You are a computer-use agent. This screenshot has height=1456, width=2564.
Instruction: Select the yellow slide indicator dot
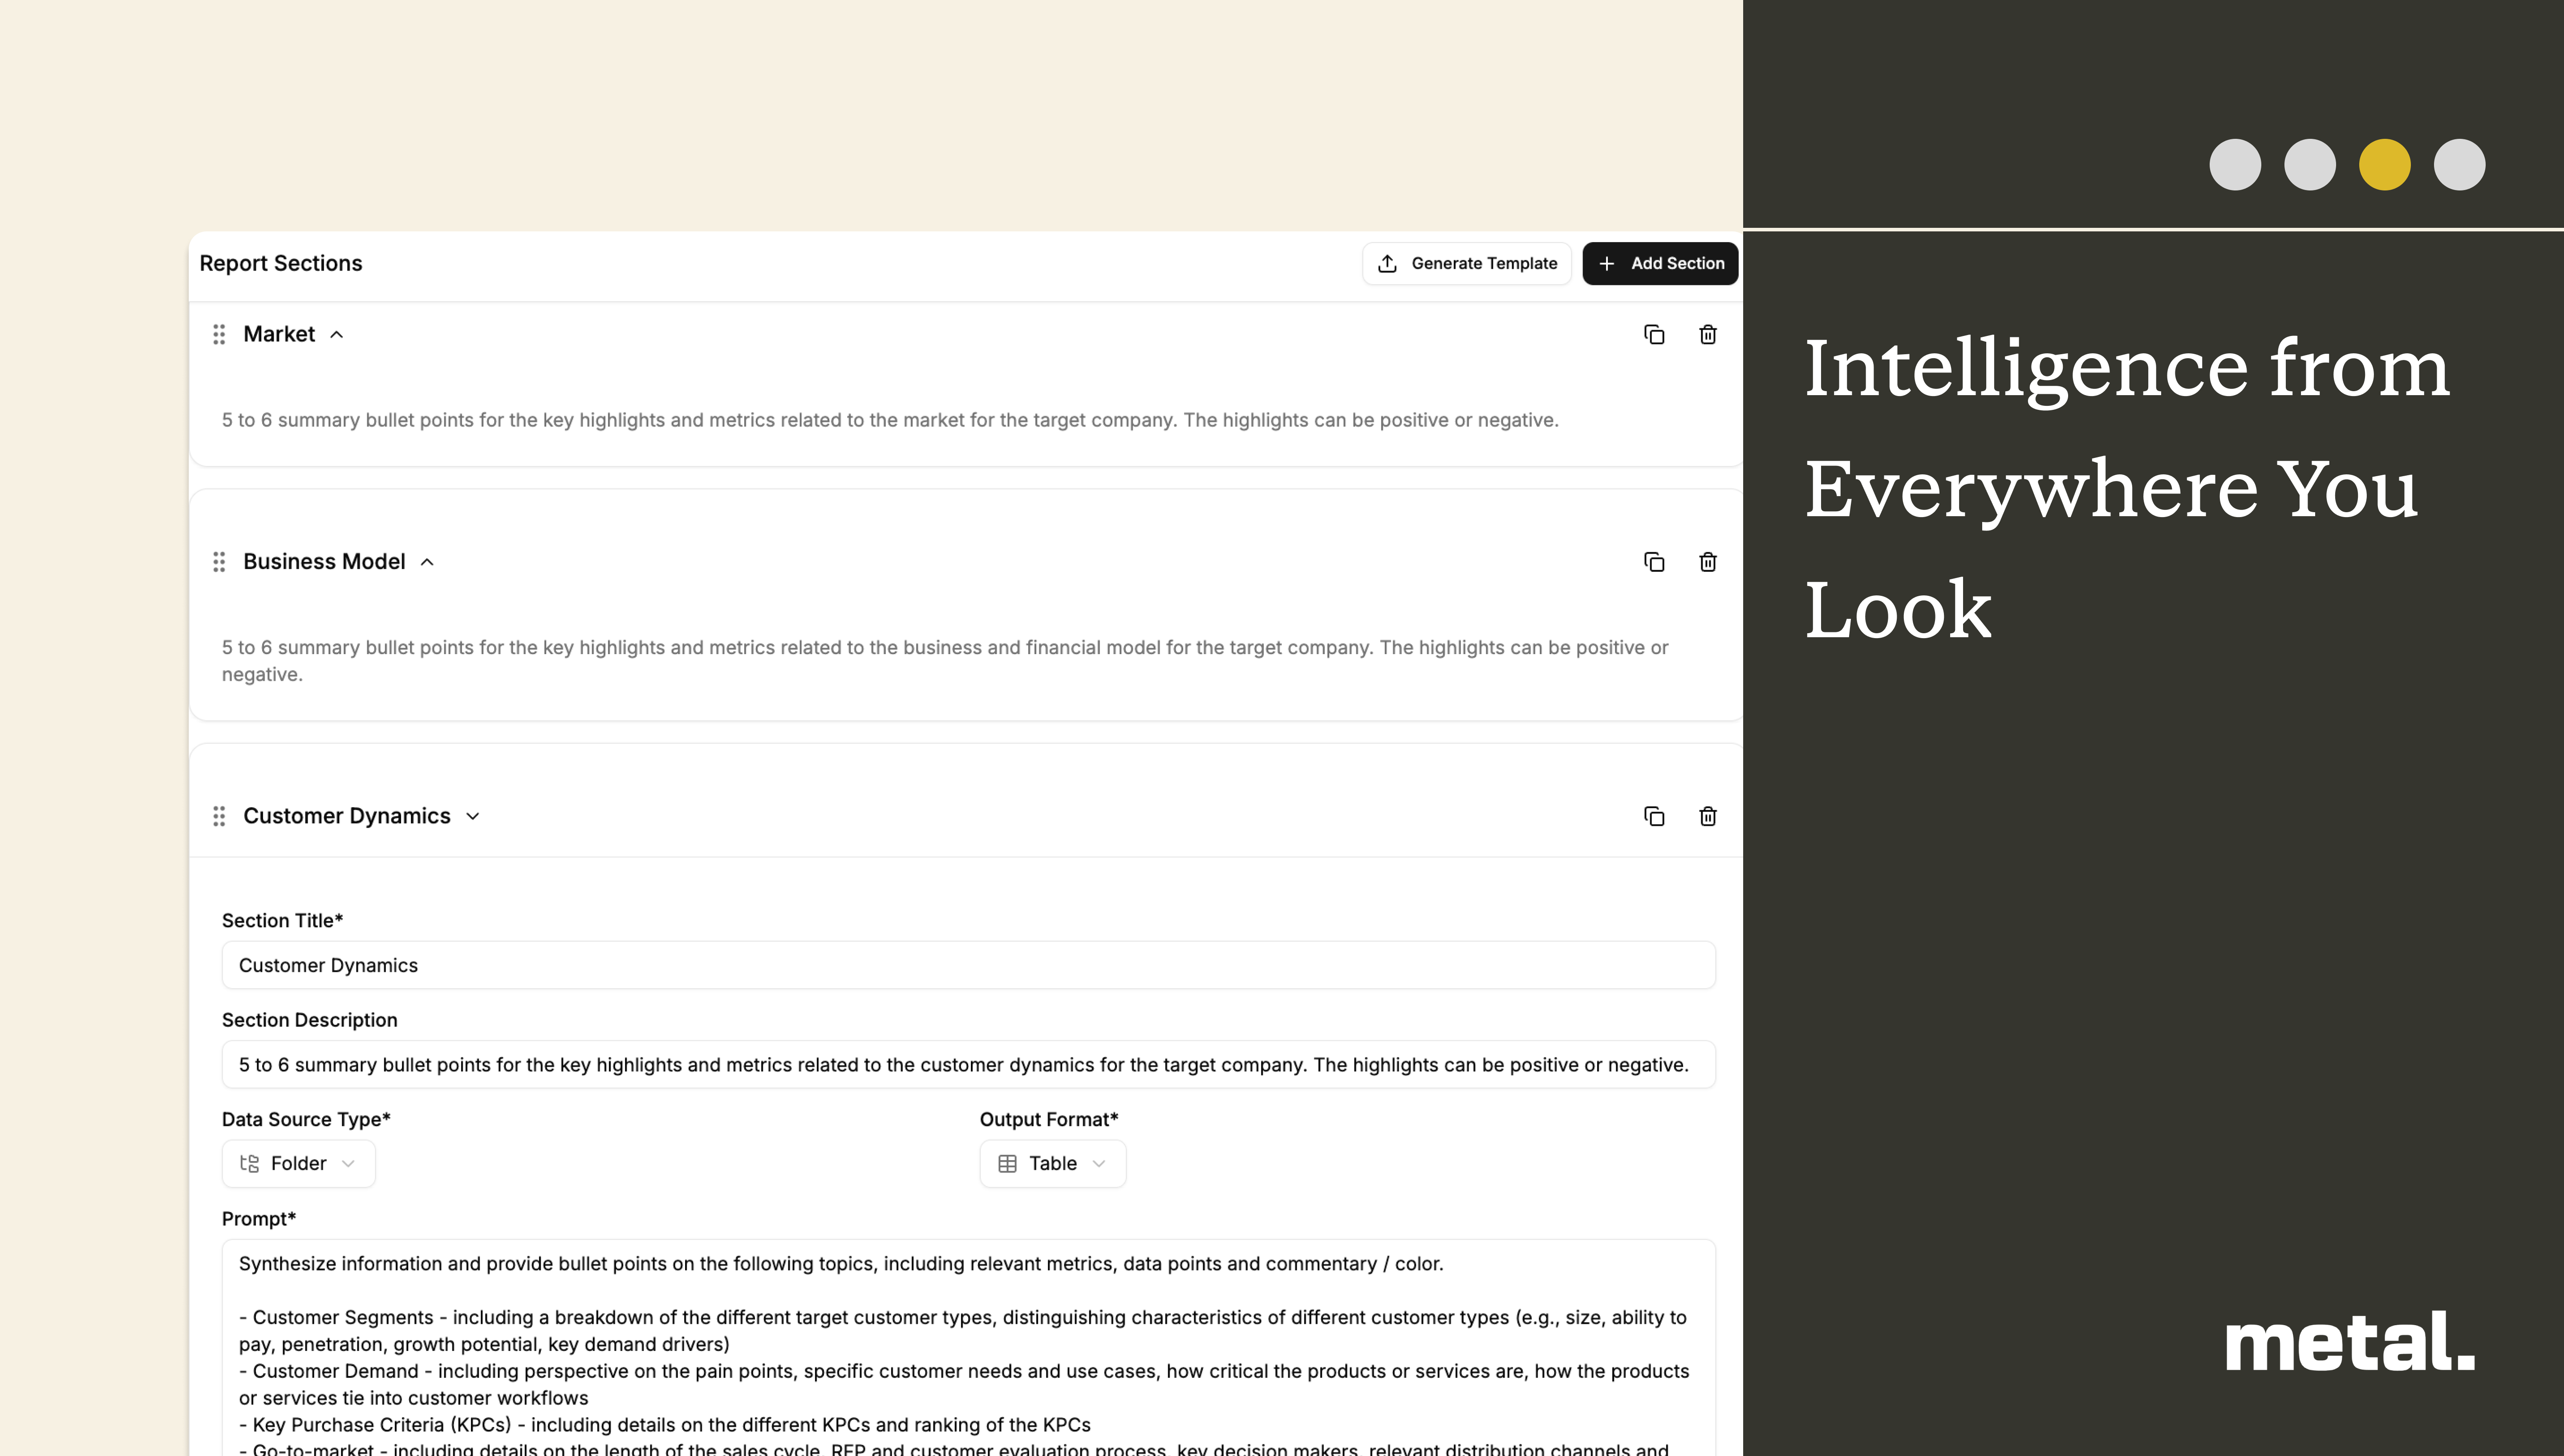coord(2384,164)
